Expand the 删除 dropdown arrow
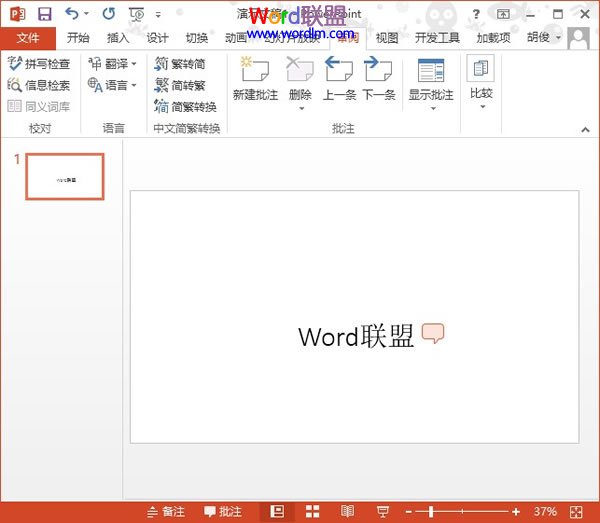This screenshot has width=600, height=523. pos(302,109)
